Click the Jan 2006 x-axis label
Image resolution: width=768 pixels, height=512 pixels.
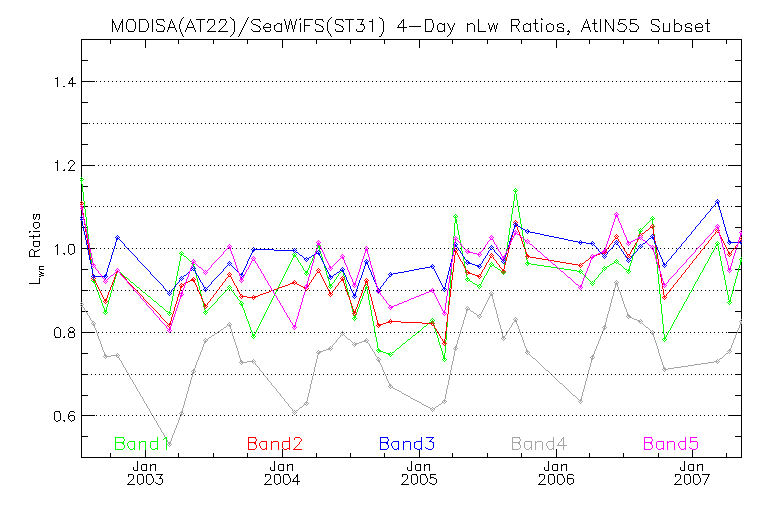coord(556,473)
